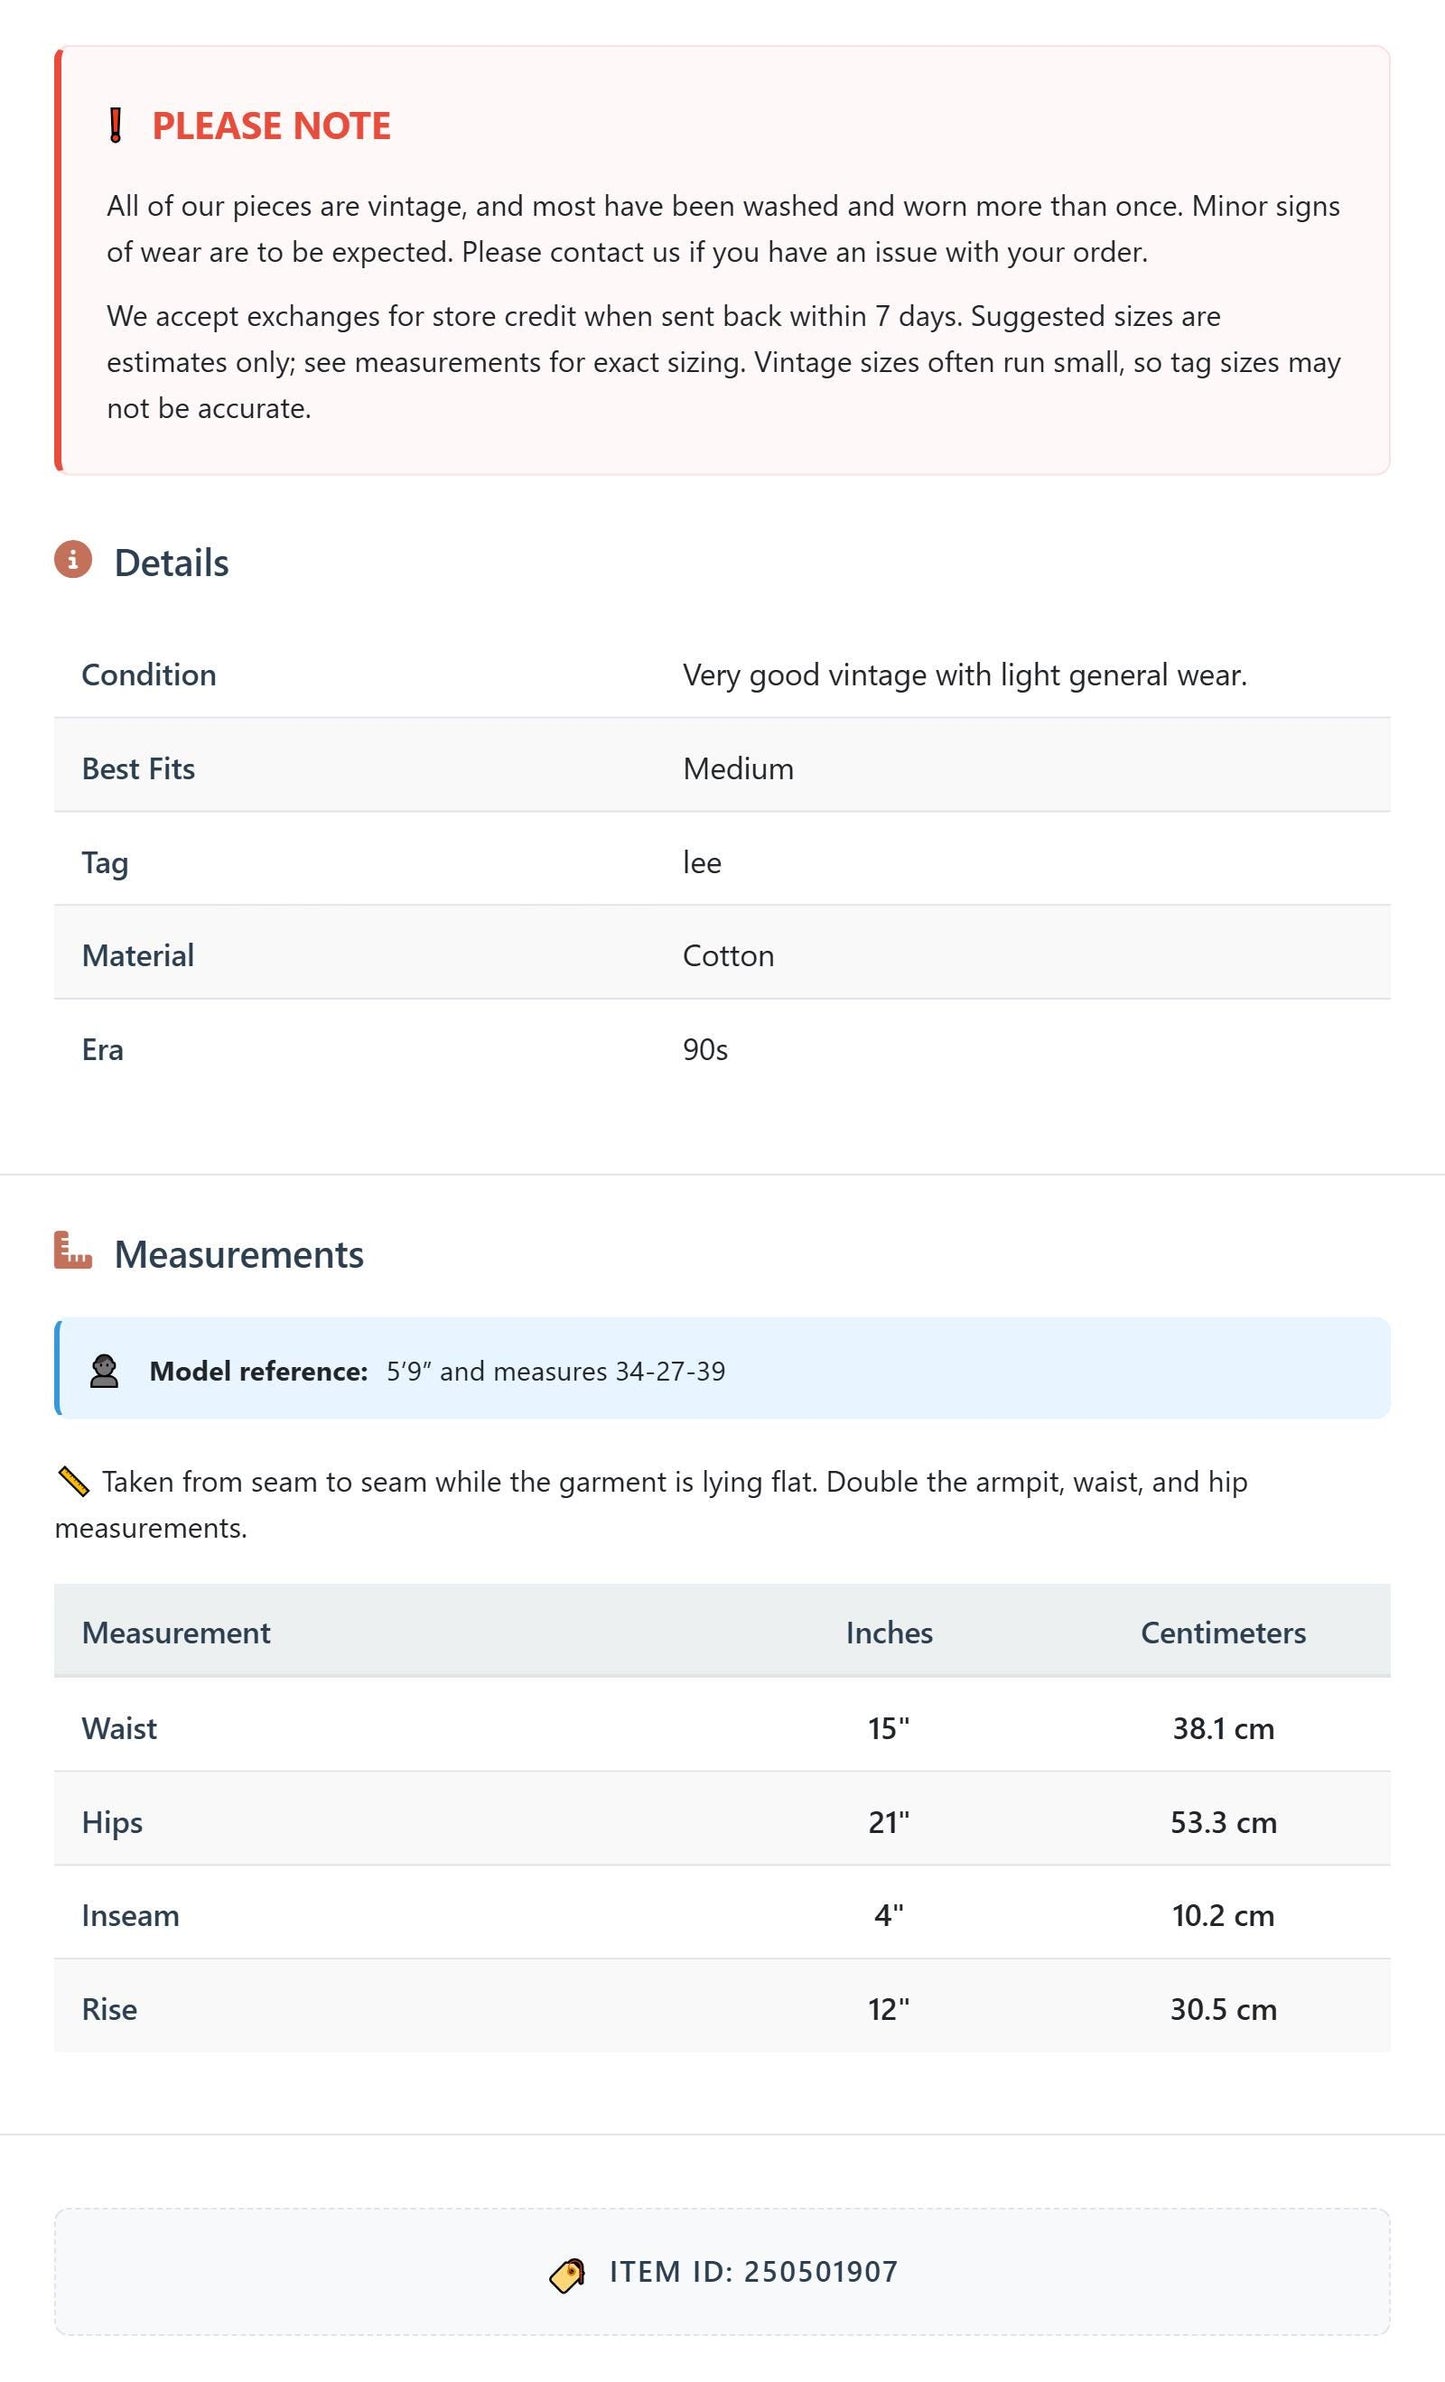Click the yellow pencil ruler emoji
The image size is (1445, 2382).
(x=74, y=1481)
